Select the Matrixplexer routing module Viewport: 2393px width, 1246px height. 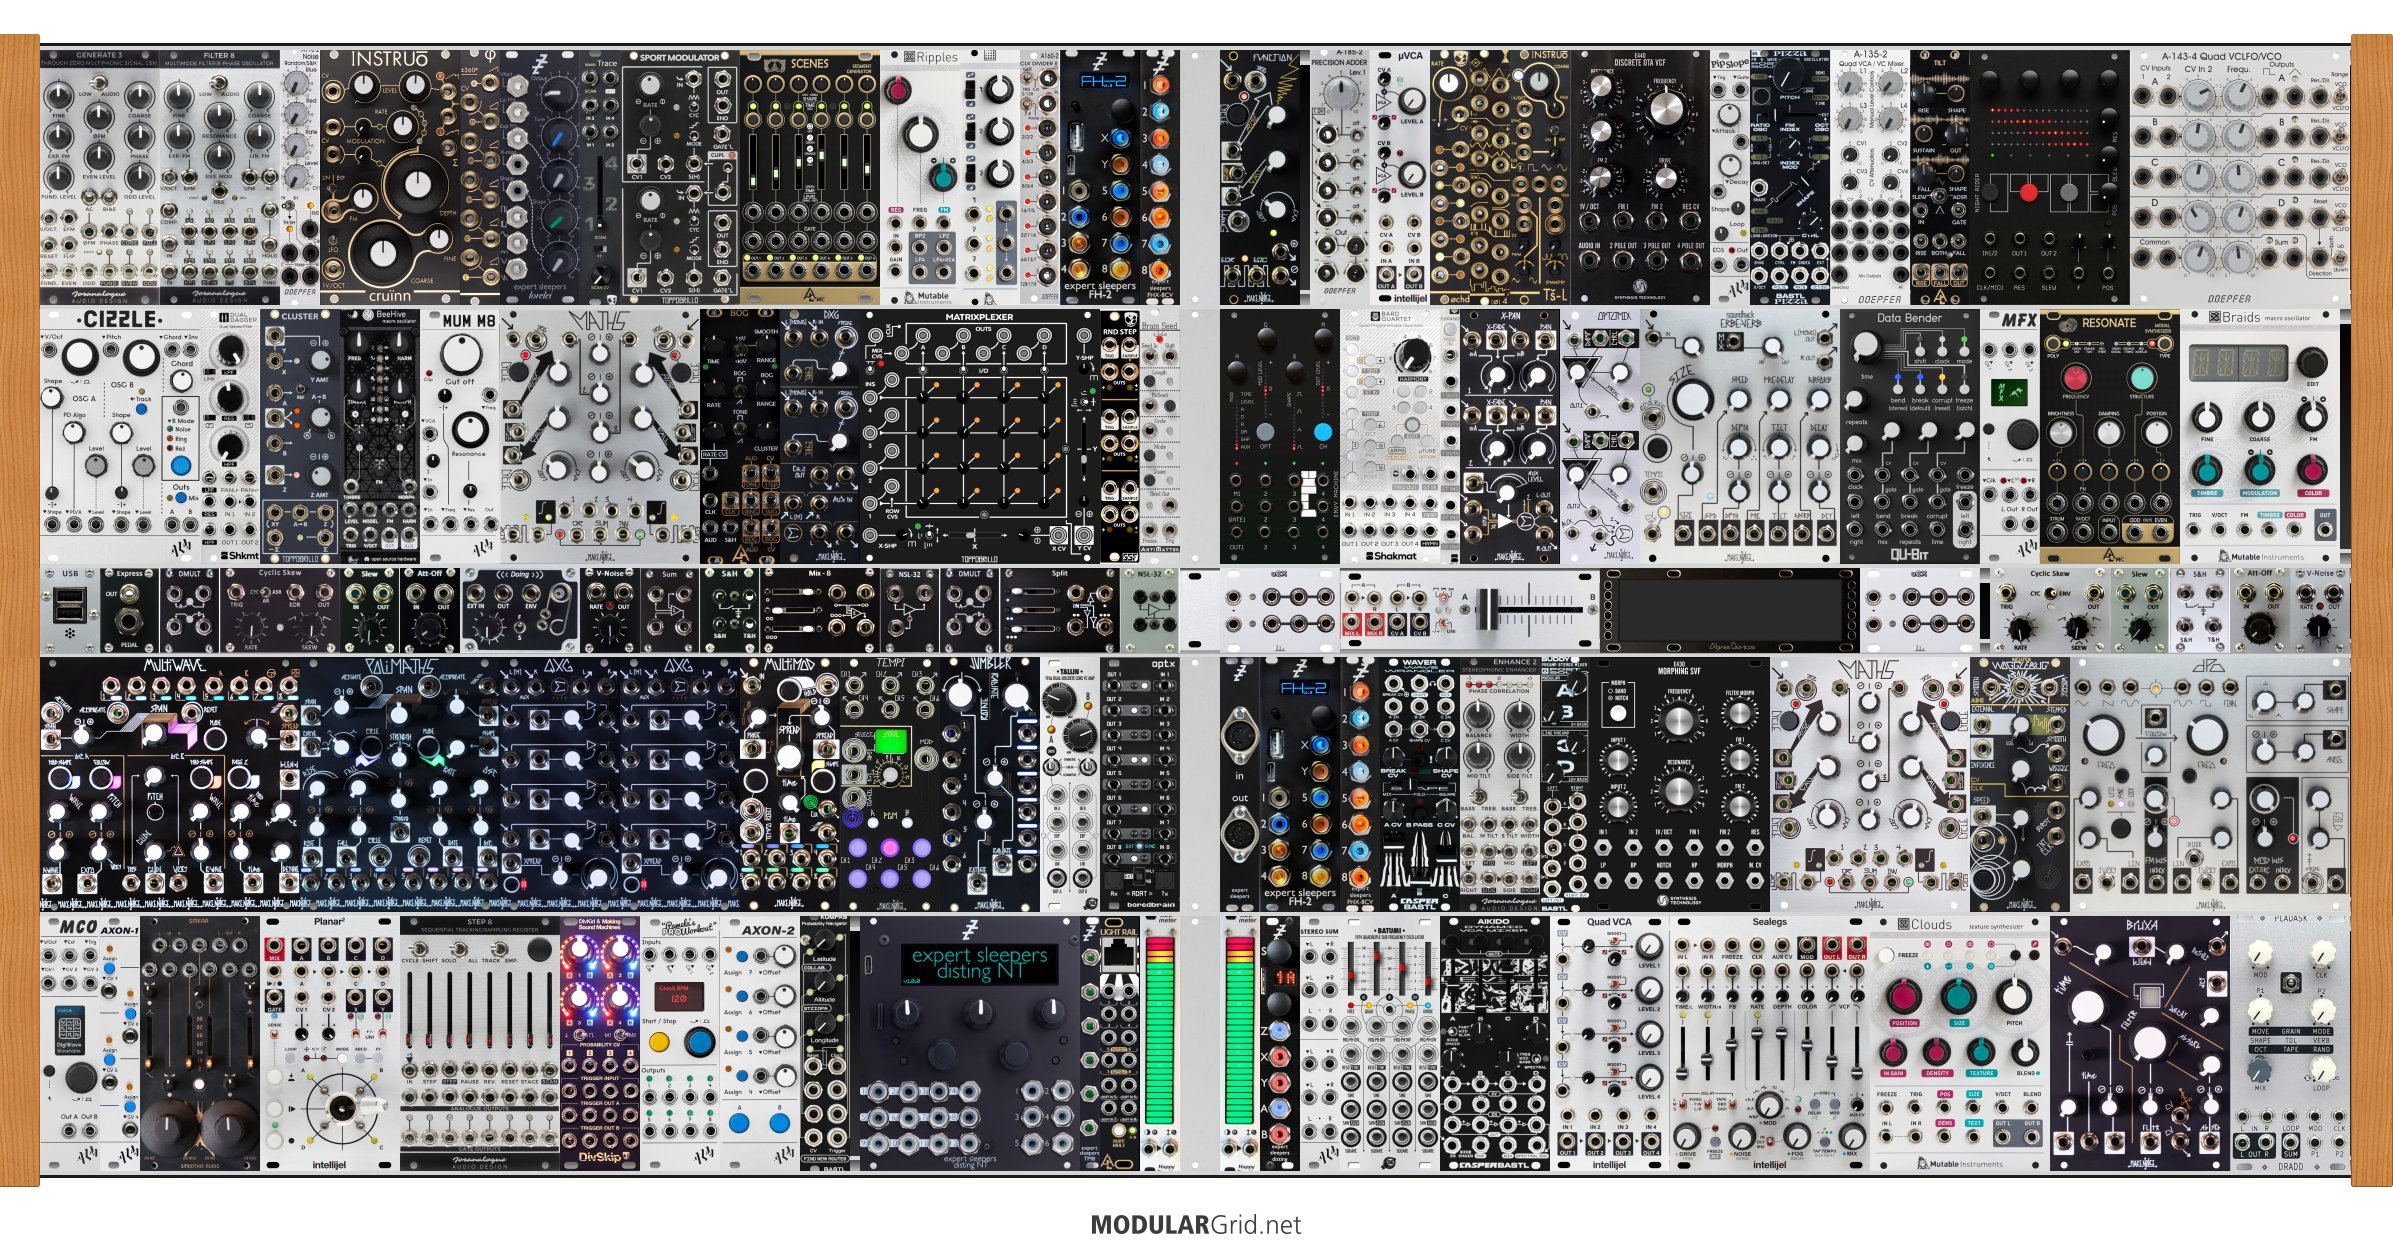point(980,436)
